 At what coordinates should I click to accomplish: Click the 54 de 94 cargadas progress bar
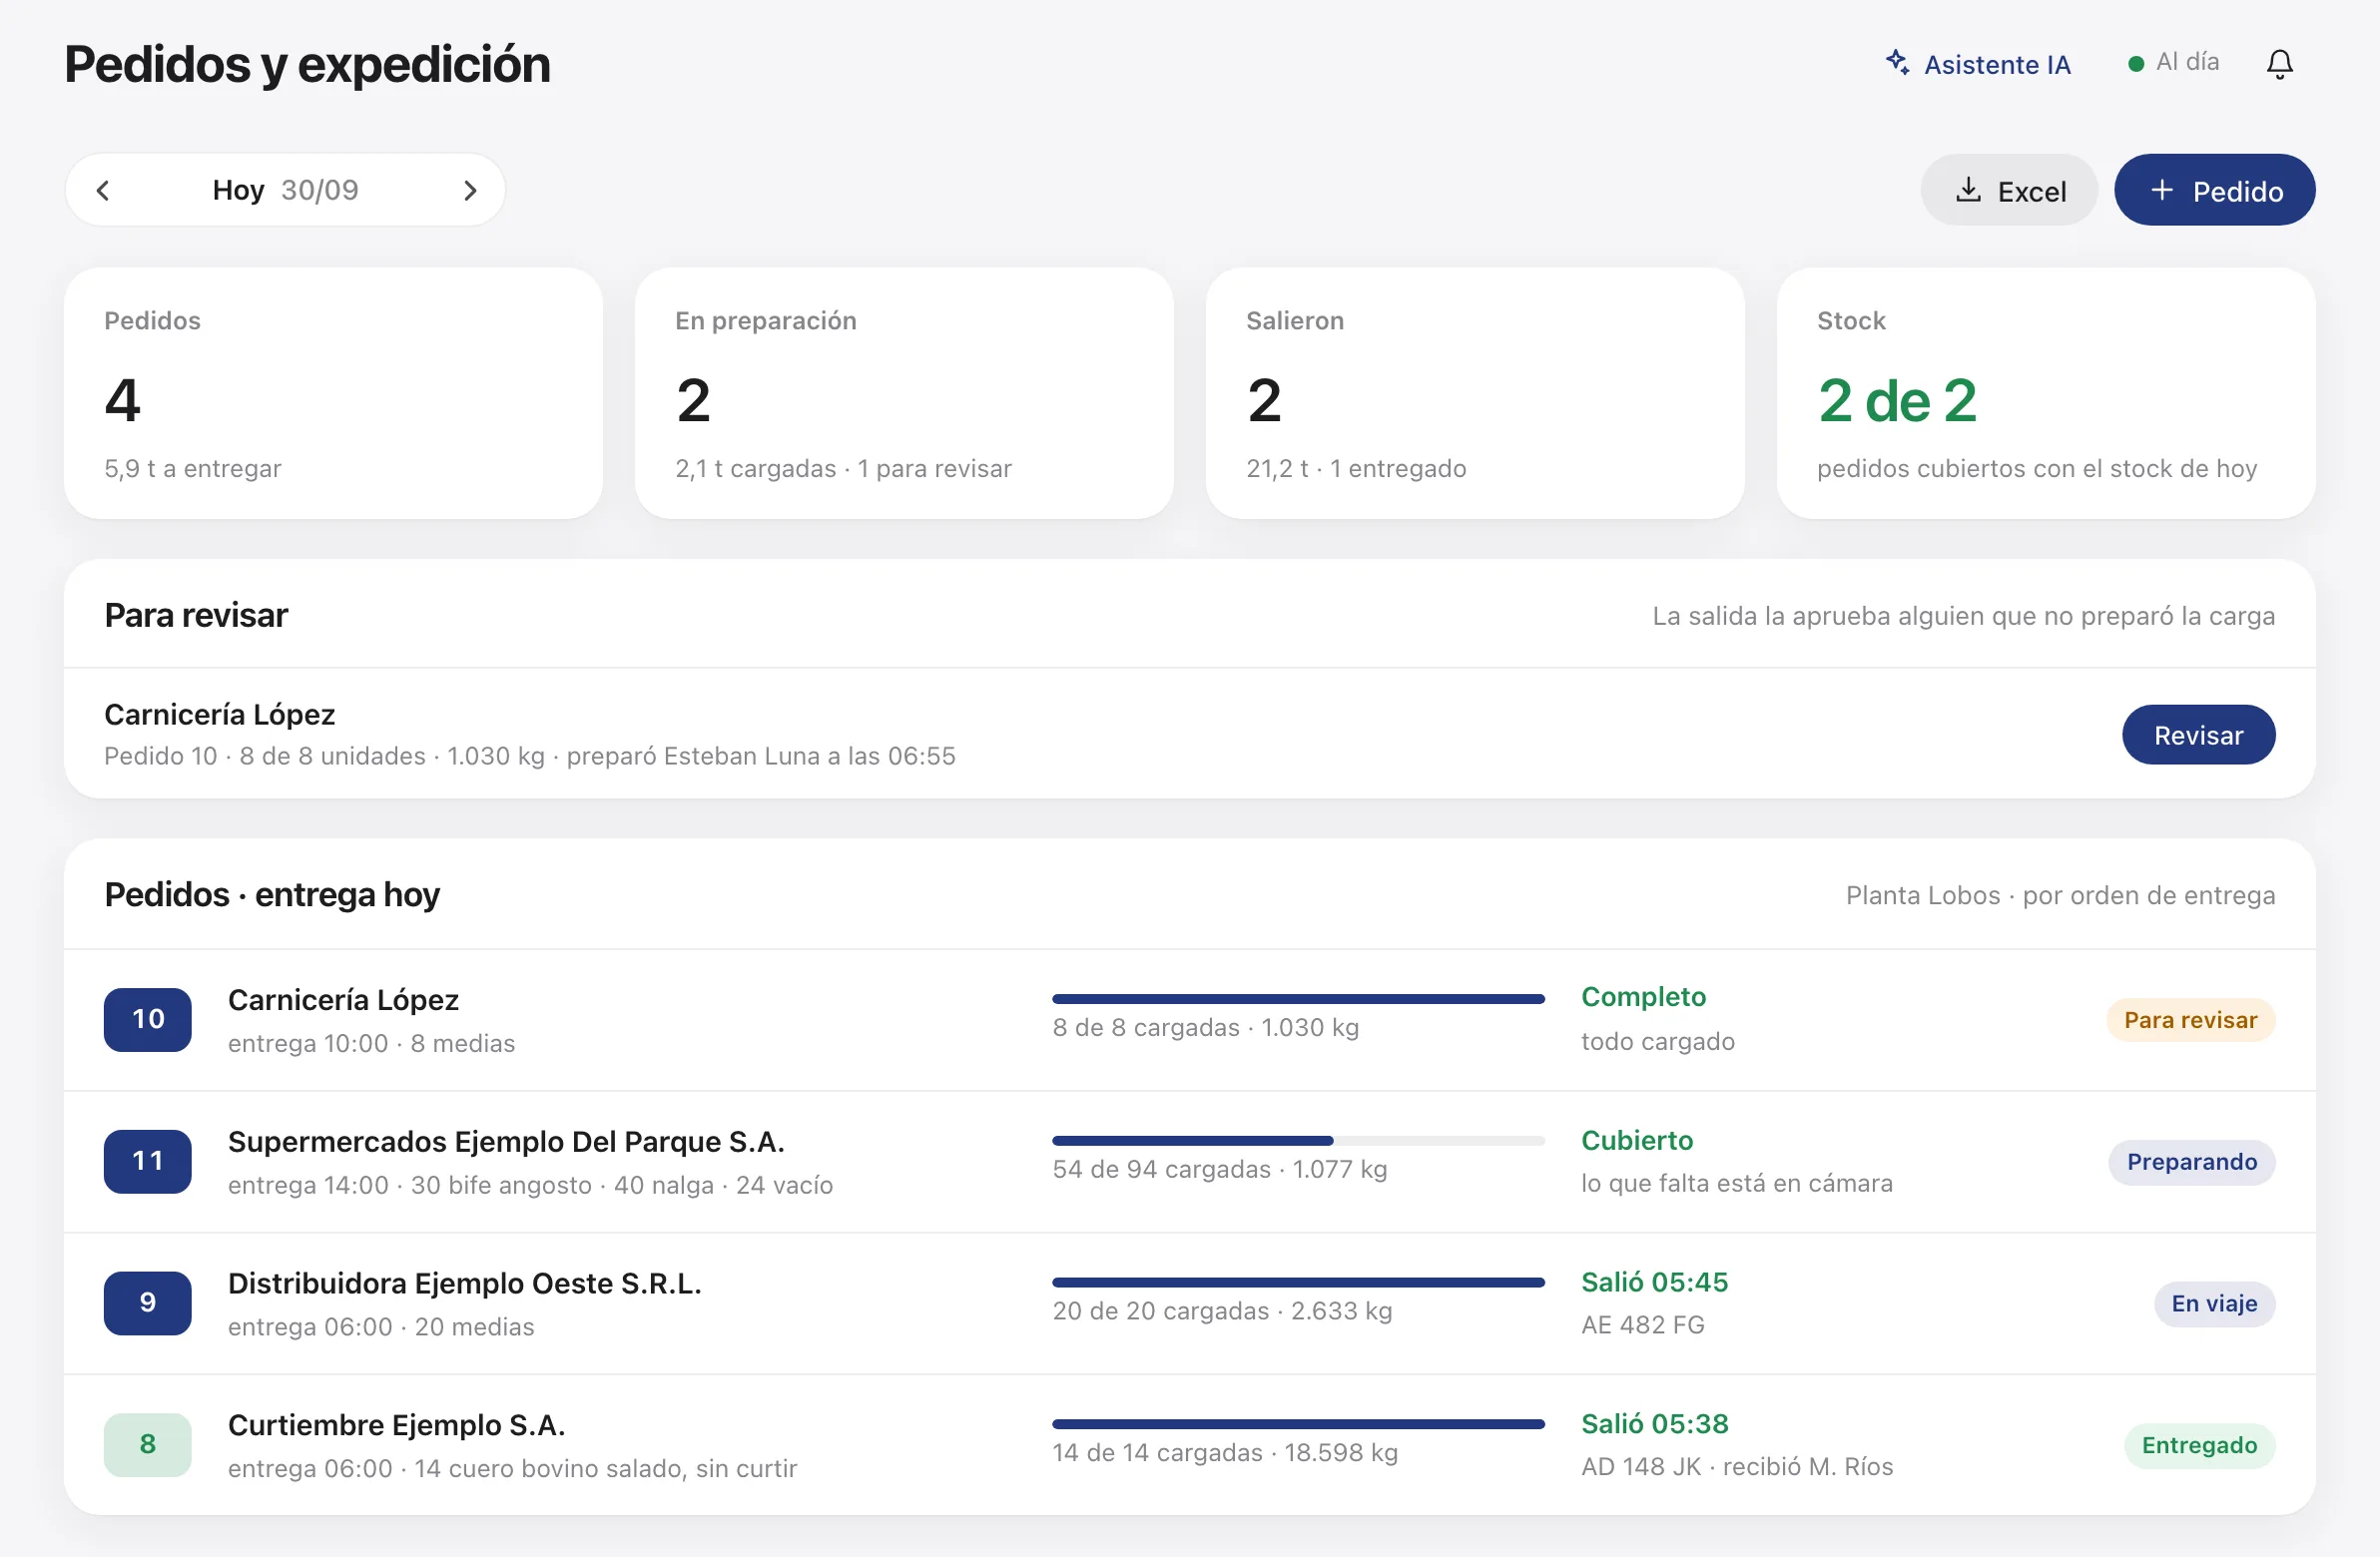[1298, 1141]
